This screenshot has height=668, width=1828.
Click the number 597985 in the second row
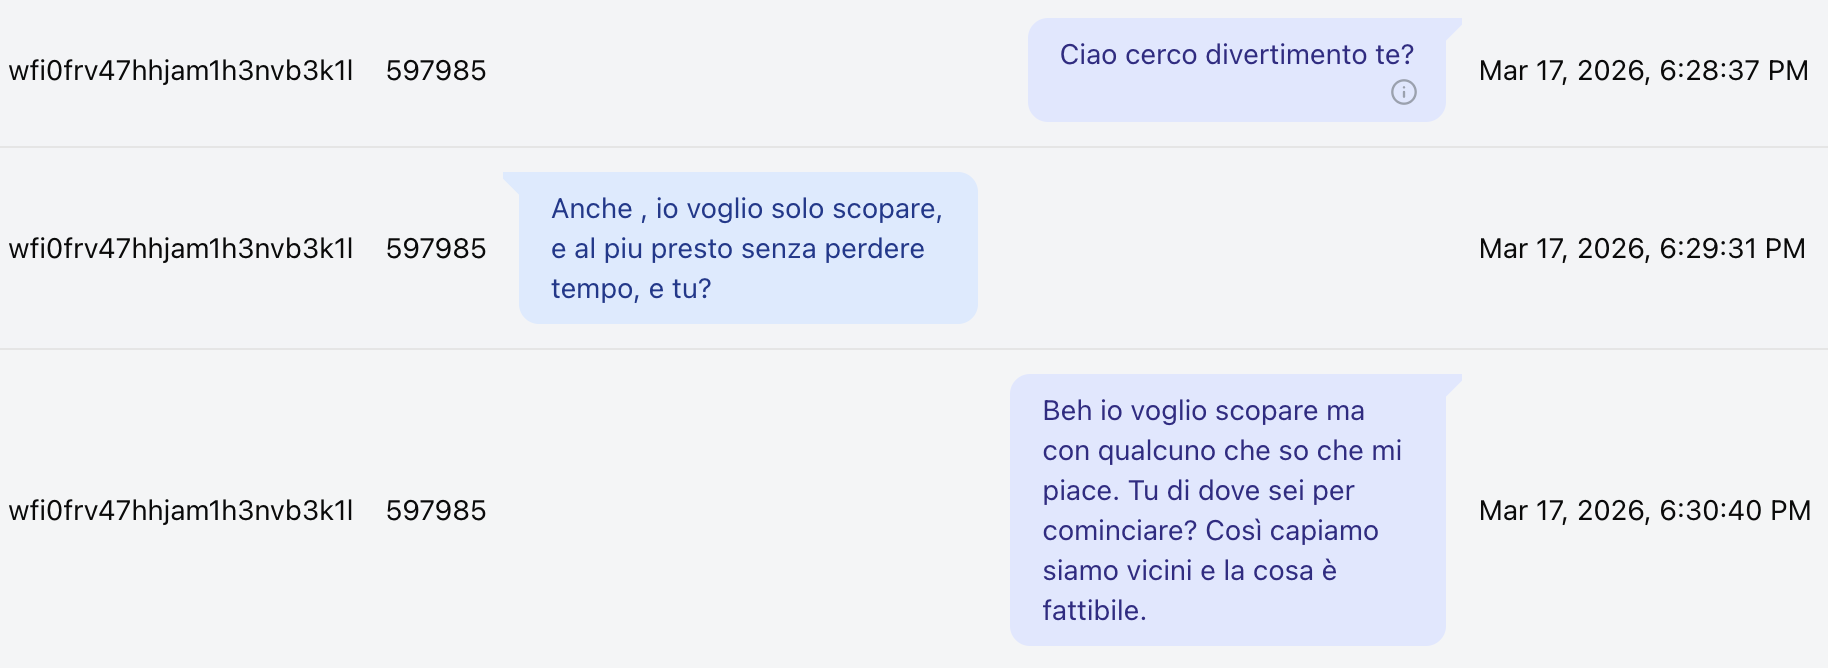pyautogui.click(x=436, y=248)
